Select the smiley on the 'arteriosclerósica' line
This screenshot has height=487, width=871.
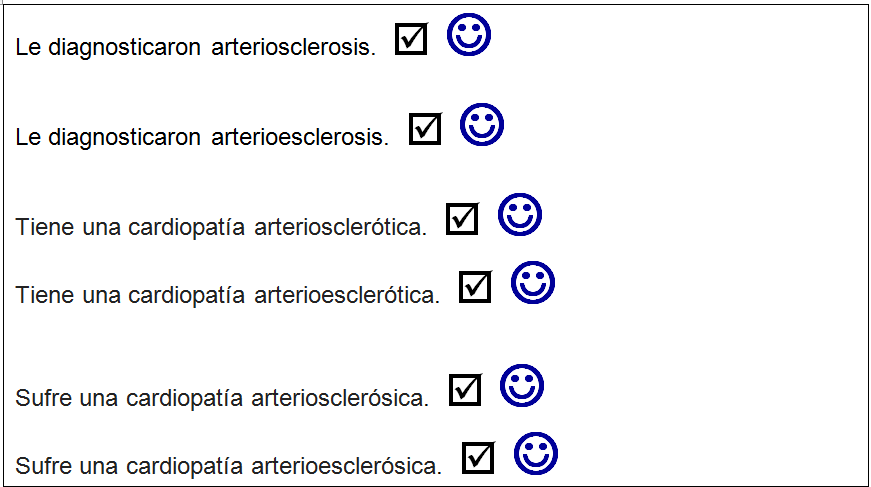[x=521, y=386]
